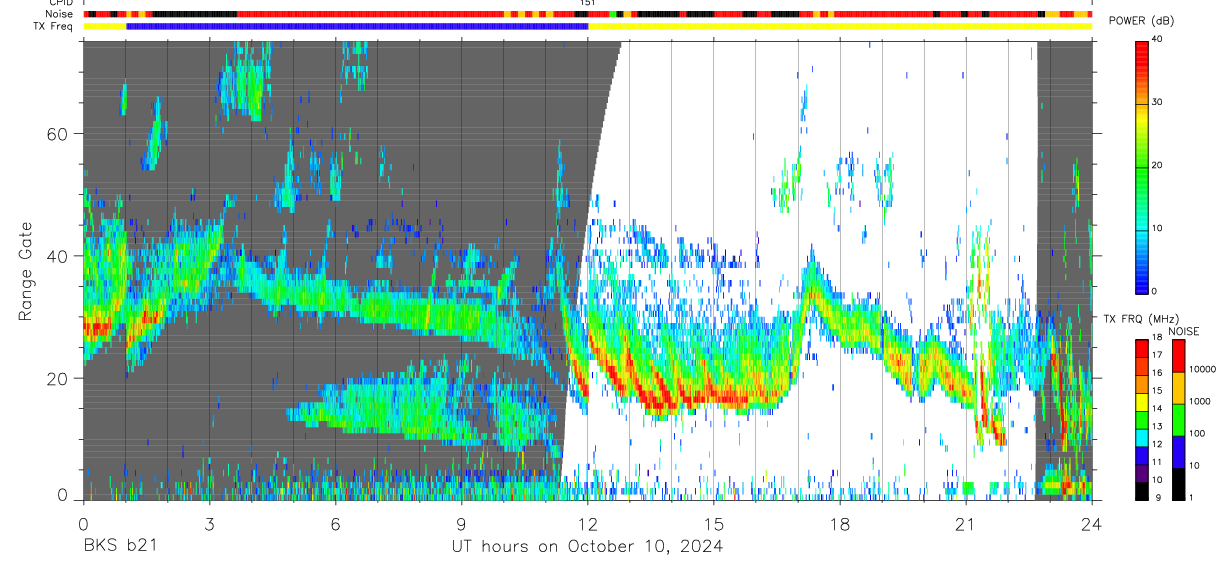Click the 40 tick on the POWER scale
The height and width of the screenshot is (567, 1228).
pyautogui.click(x=1156, y=40)
